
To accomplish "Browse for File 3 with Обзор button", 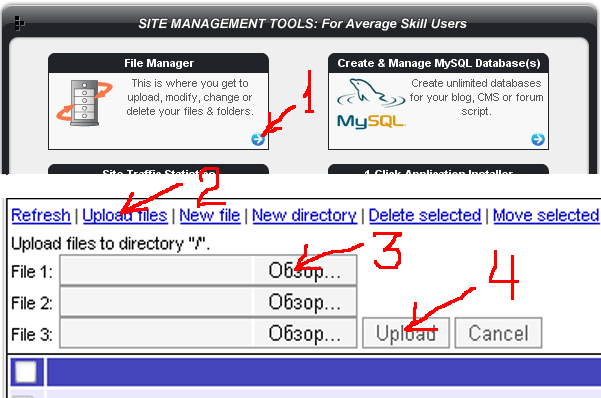I will 305,333.
